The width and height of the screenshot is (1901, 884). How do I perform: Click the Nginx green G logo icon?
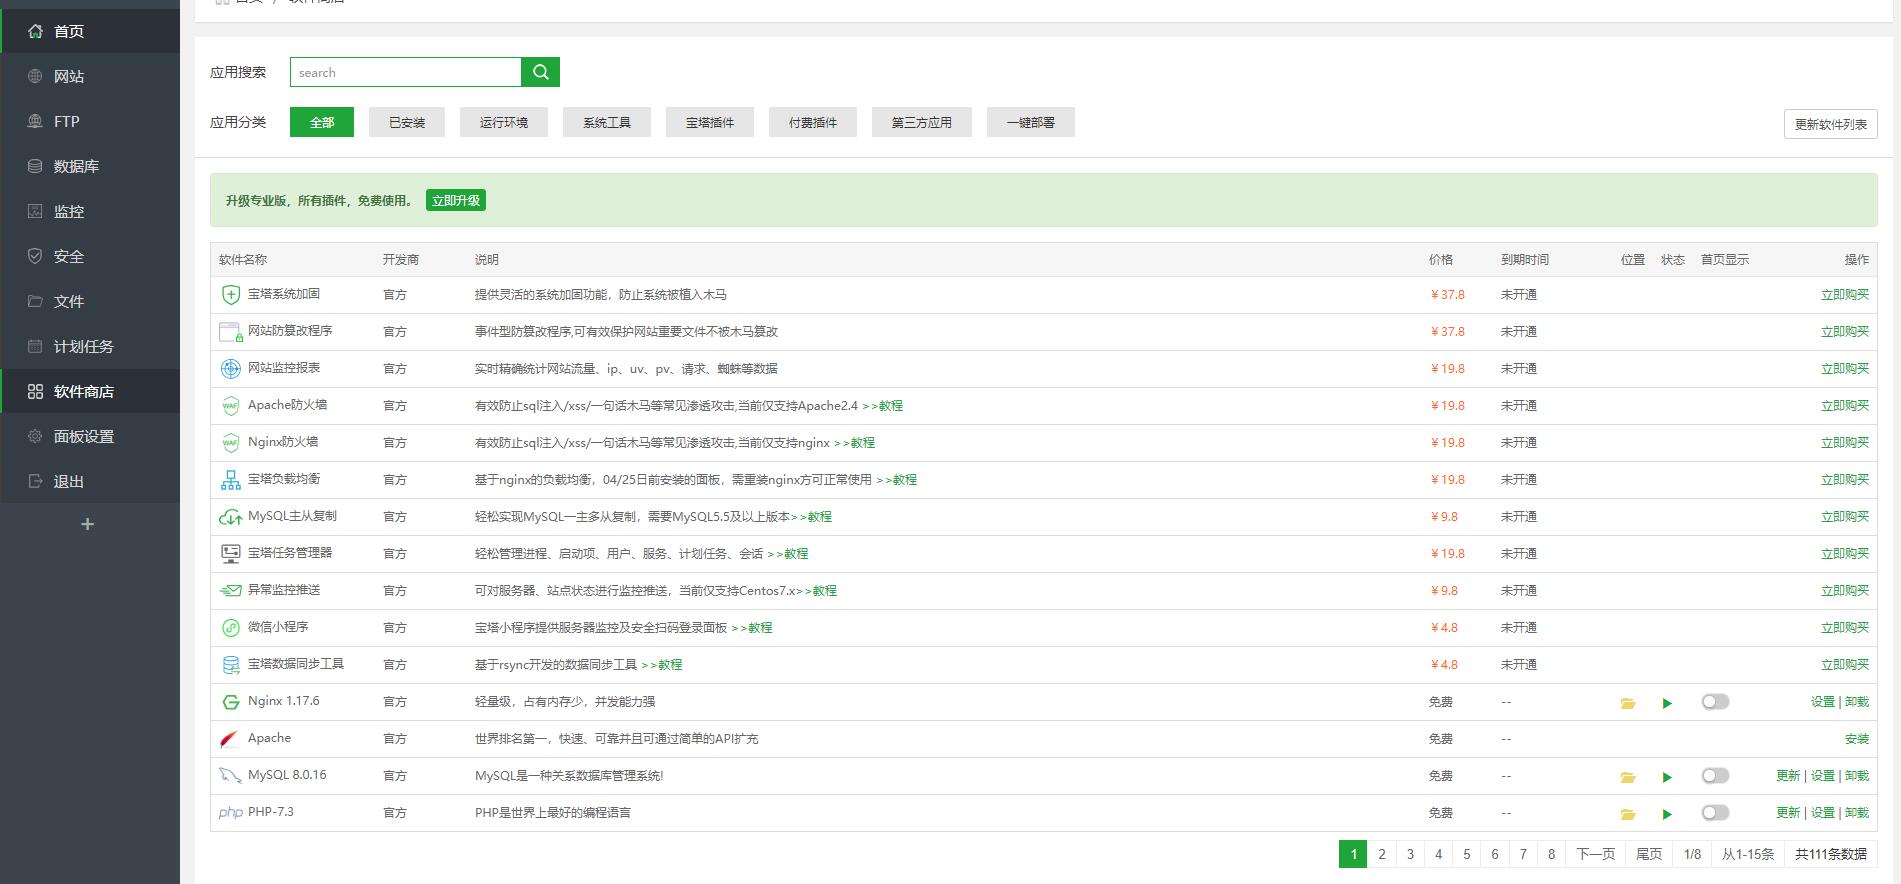231,702
